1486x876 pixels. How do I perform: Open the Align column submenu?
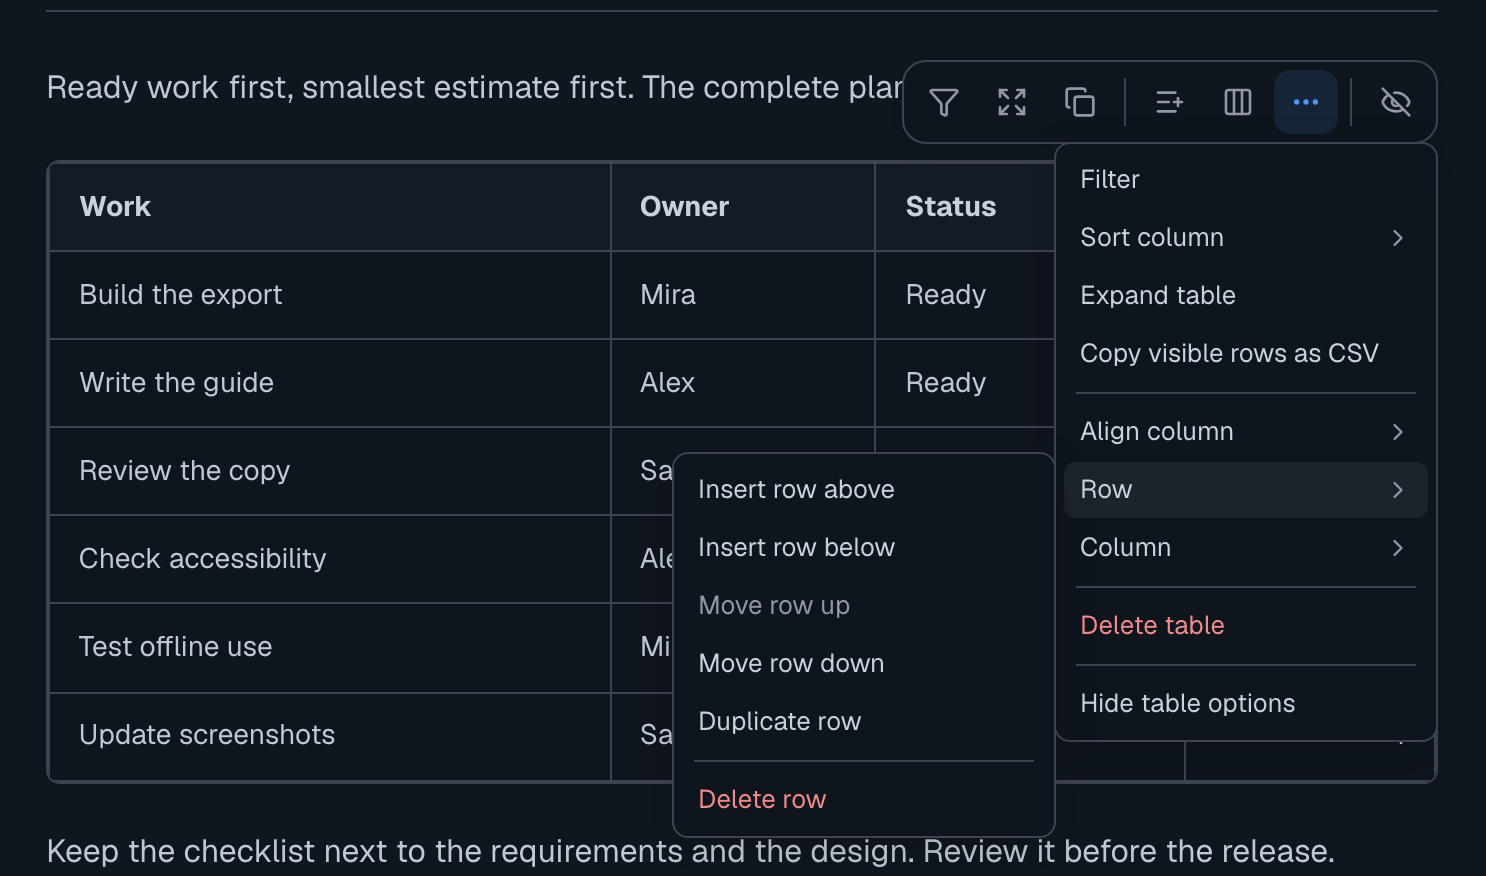(1246, 432)
